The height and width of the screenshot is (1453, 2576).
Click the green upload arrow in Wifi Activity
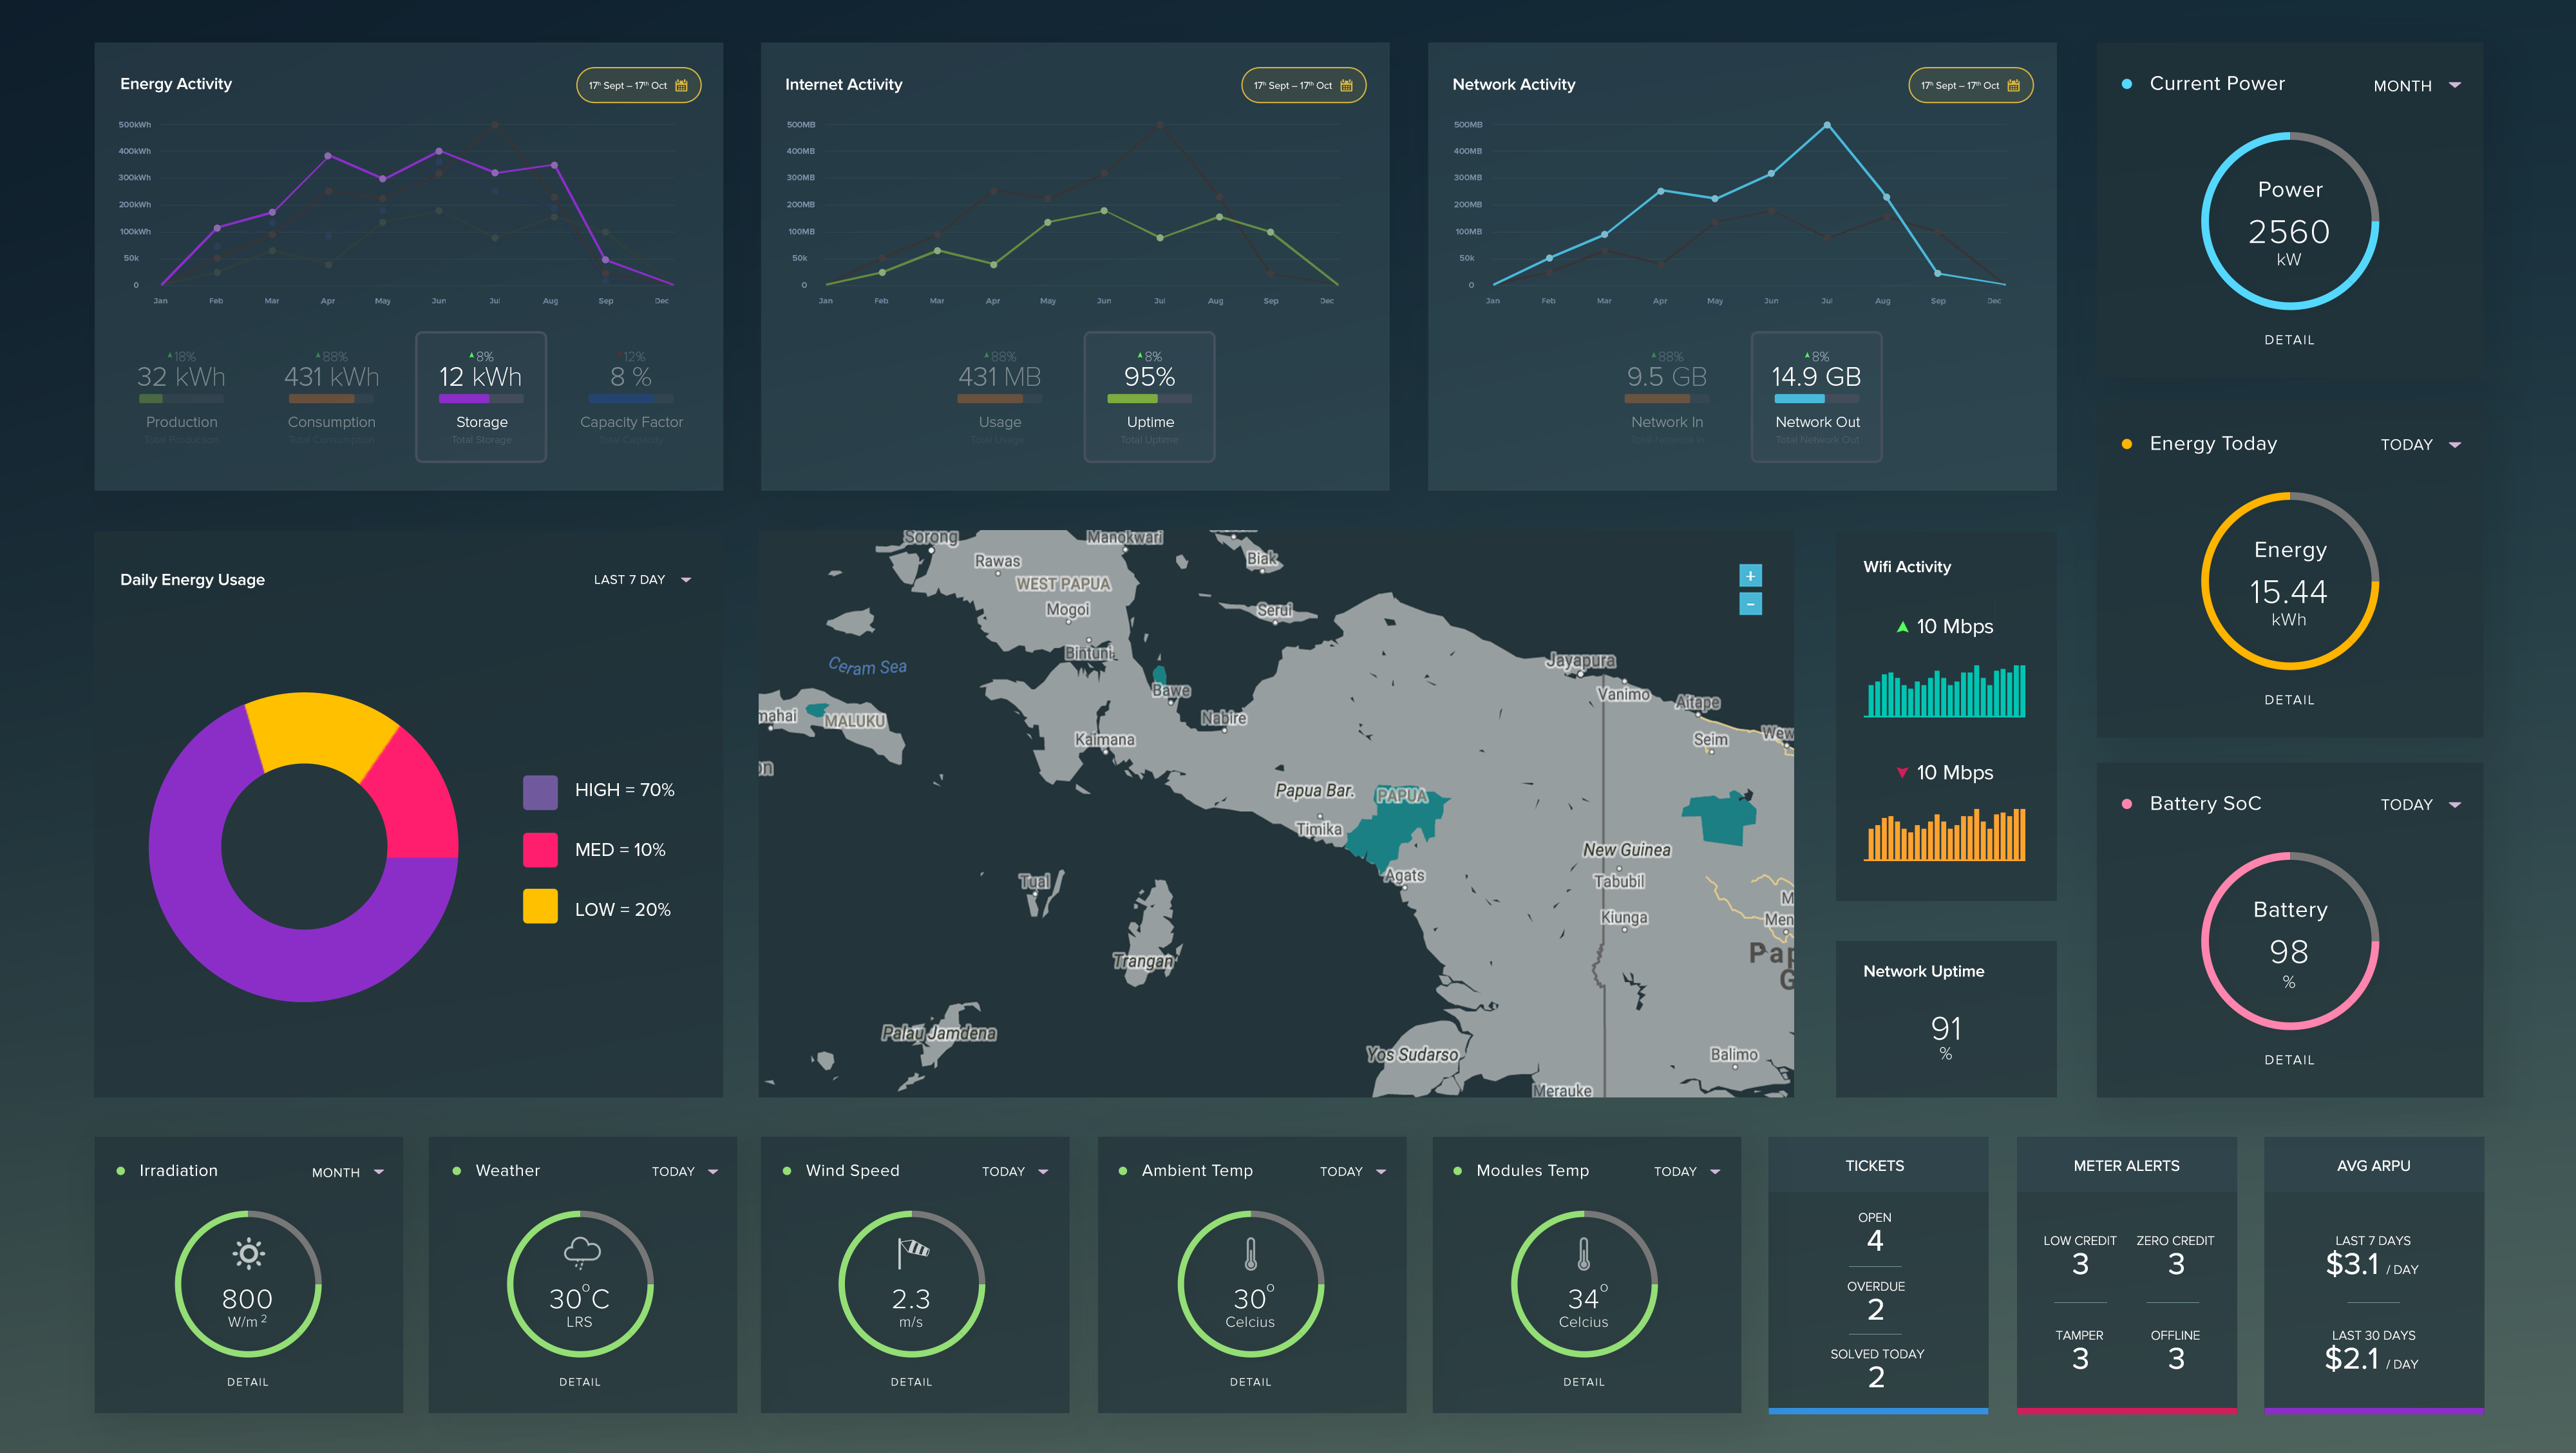tap(1902, 627)
